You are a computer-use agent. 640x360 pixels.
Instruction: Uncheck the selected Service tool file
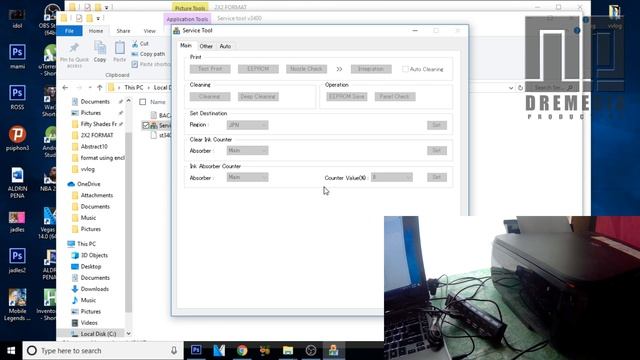145,125
